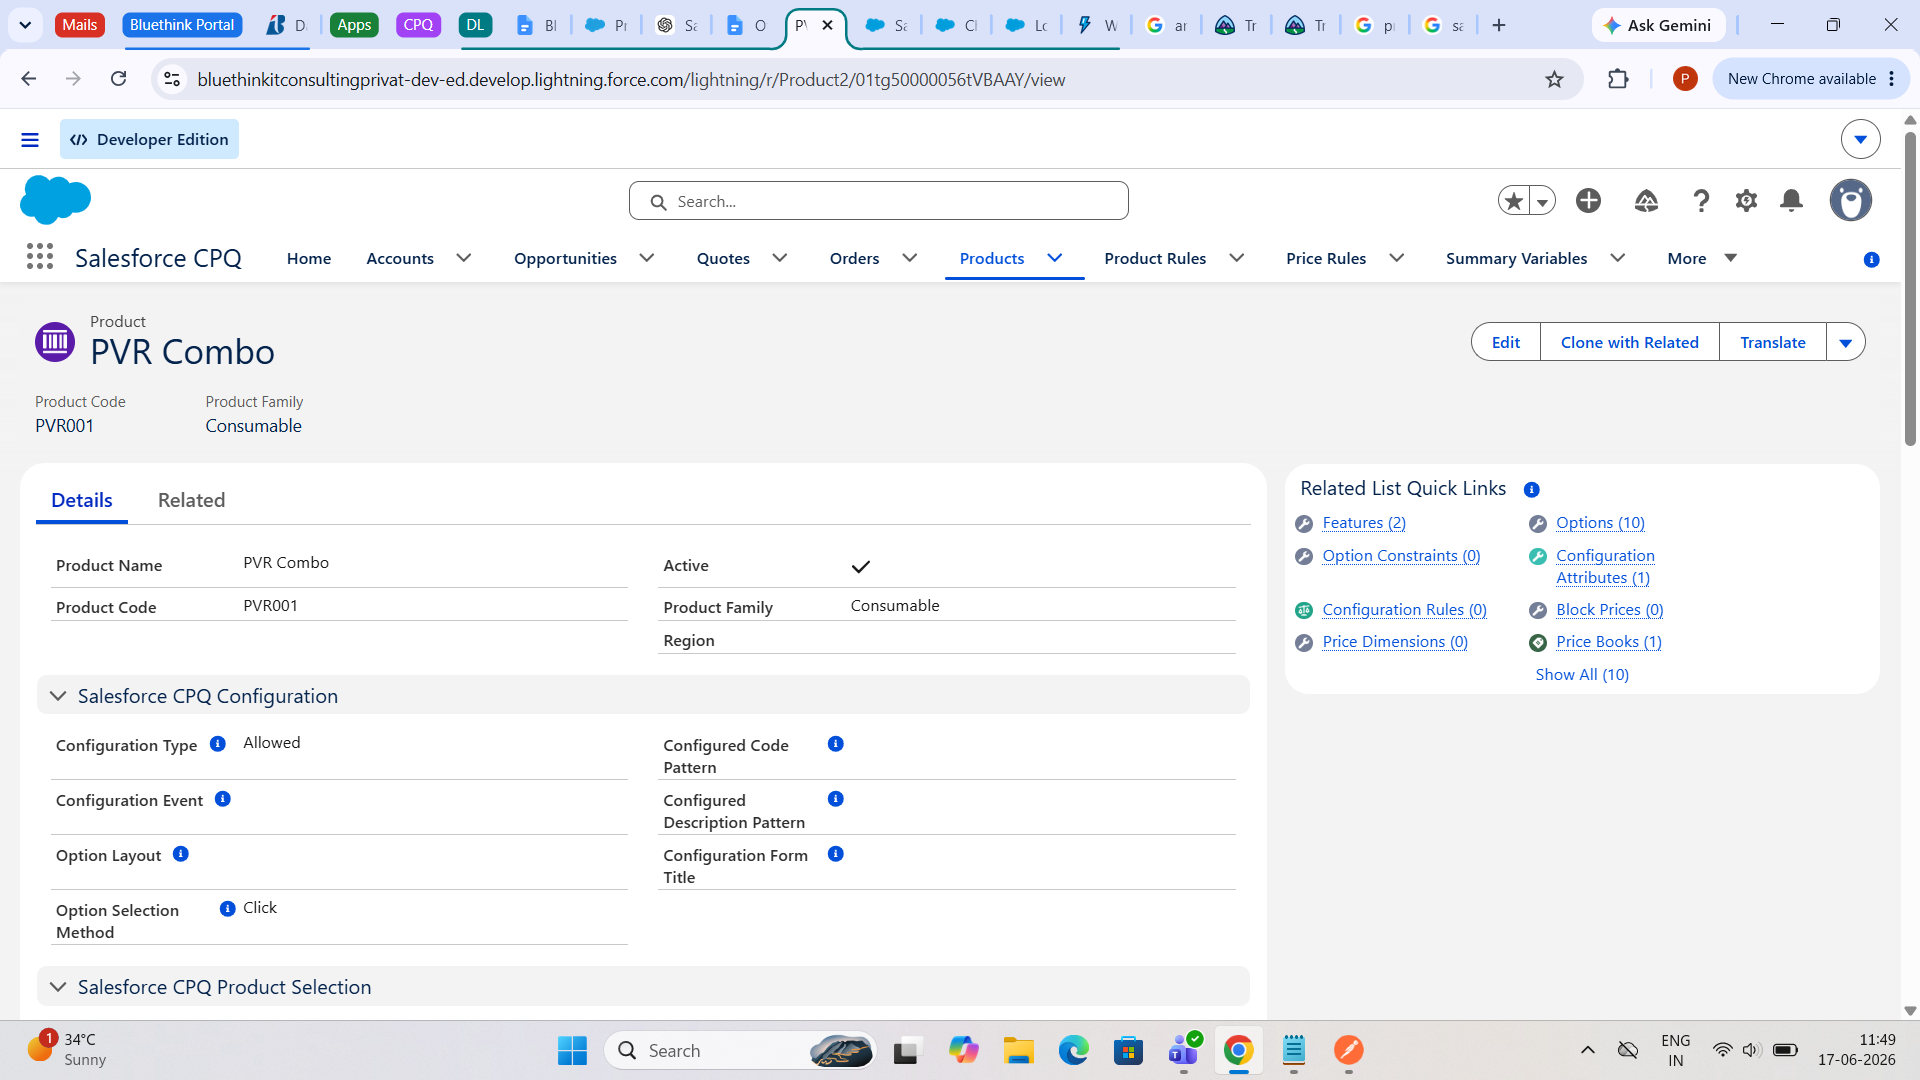Click the PVR Combo product record icon
1920x1080 pixels.
pyautogui.click(x=55, y=342)
